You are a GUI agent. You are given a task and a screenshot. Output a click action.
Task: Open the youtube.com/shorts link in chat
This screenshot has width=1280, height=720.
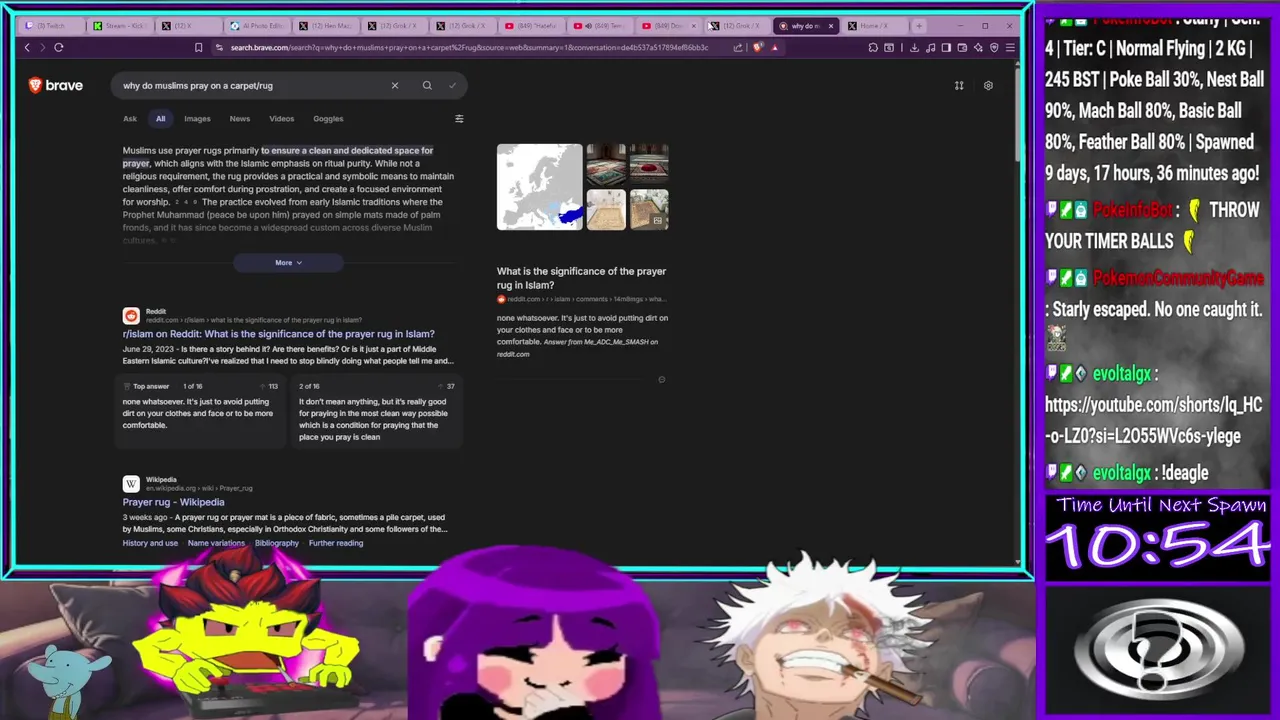tap(1154, 420)
